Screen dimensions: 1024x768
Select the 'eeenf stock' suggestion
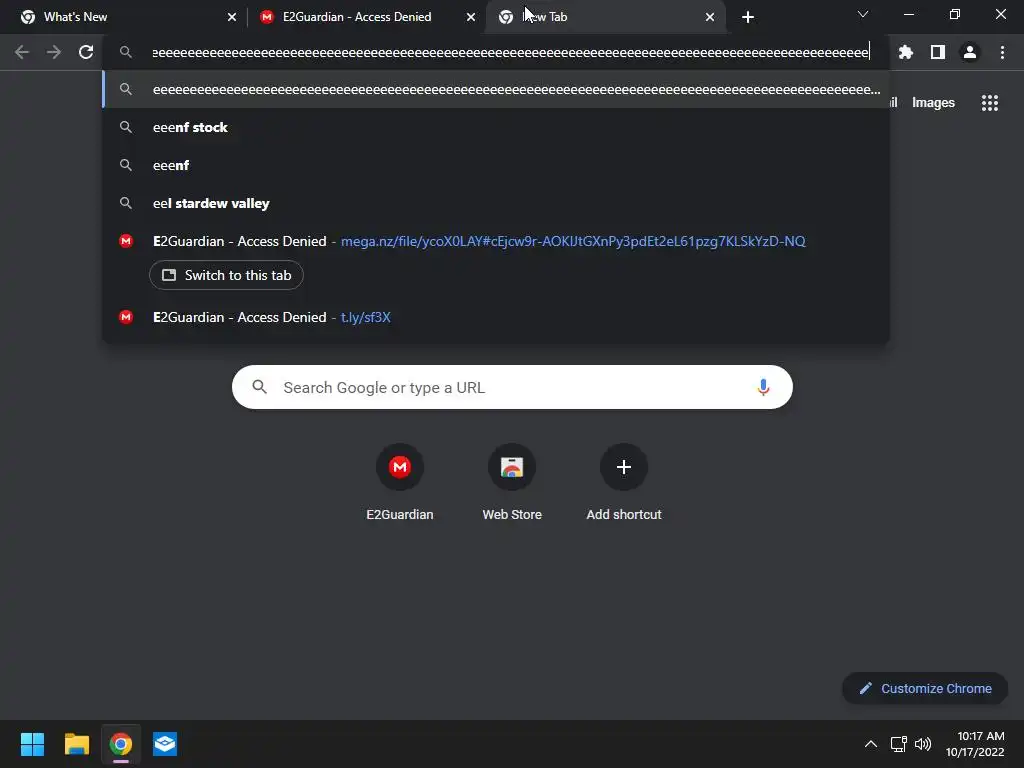(x=496, y=127)
